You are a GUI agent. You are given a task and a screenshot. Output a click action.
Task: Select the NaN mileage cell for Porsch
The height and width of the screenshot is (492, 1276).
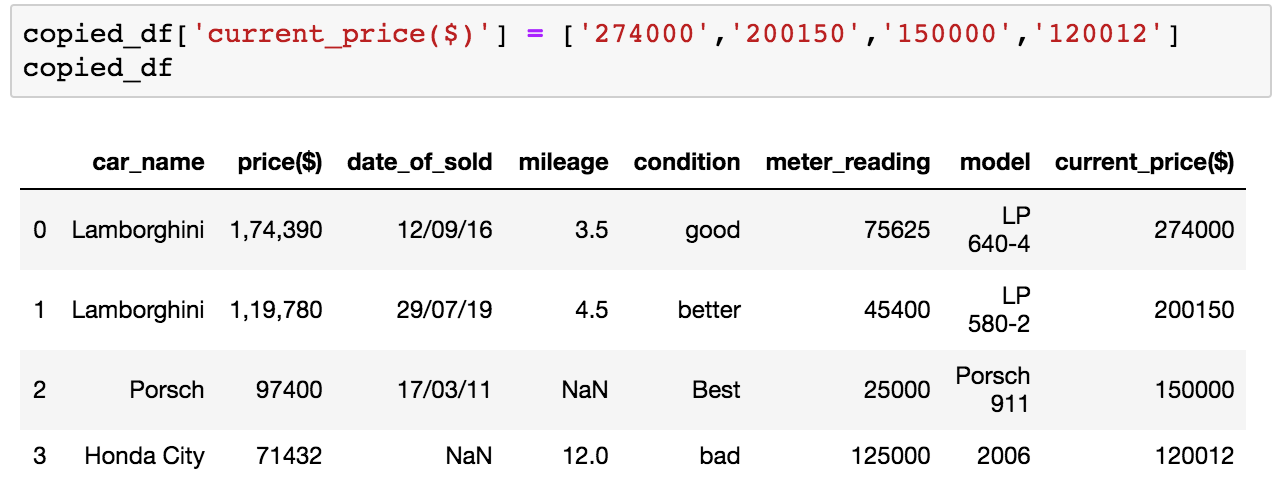585,389
